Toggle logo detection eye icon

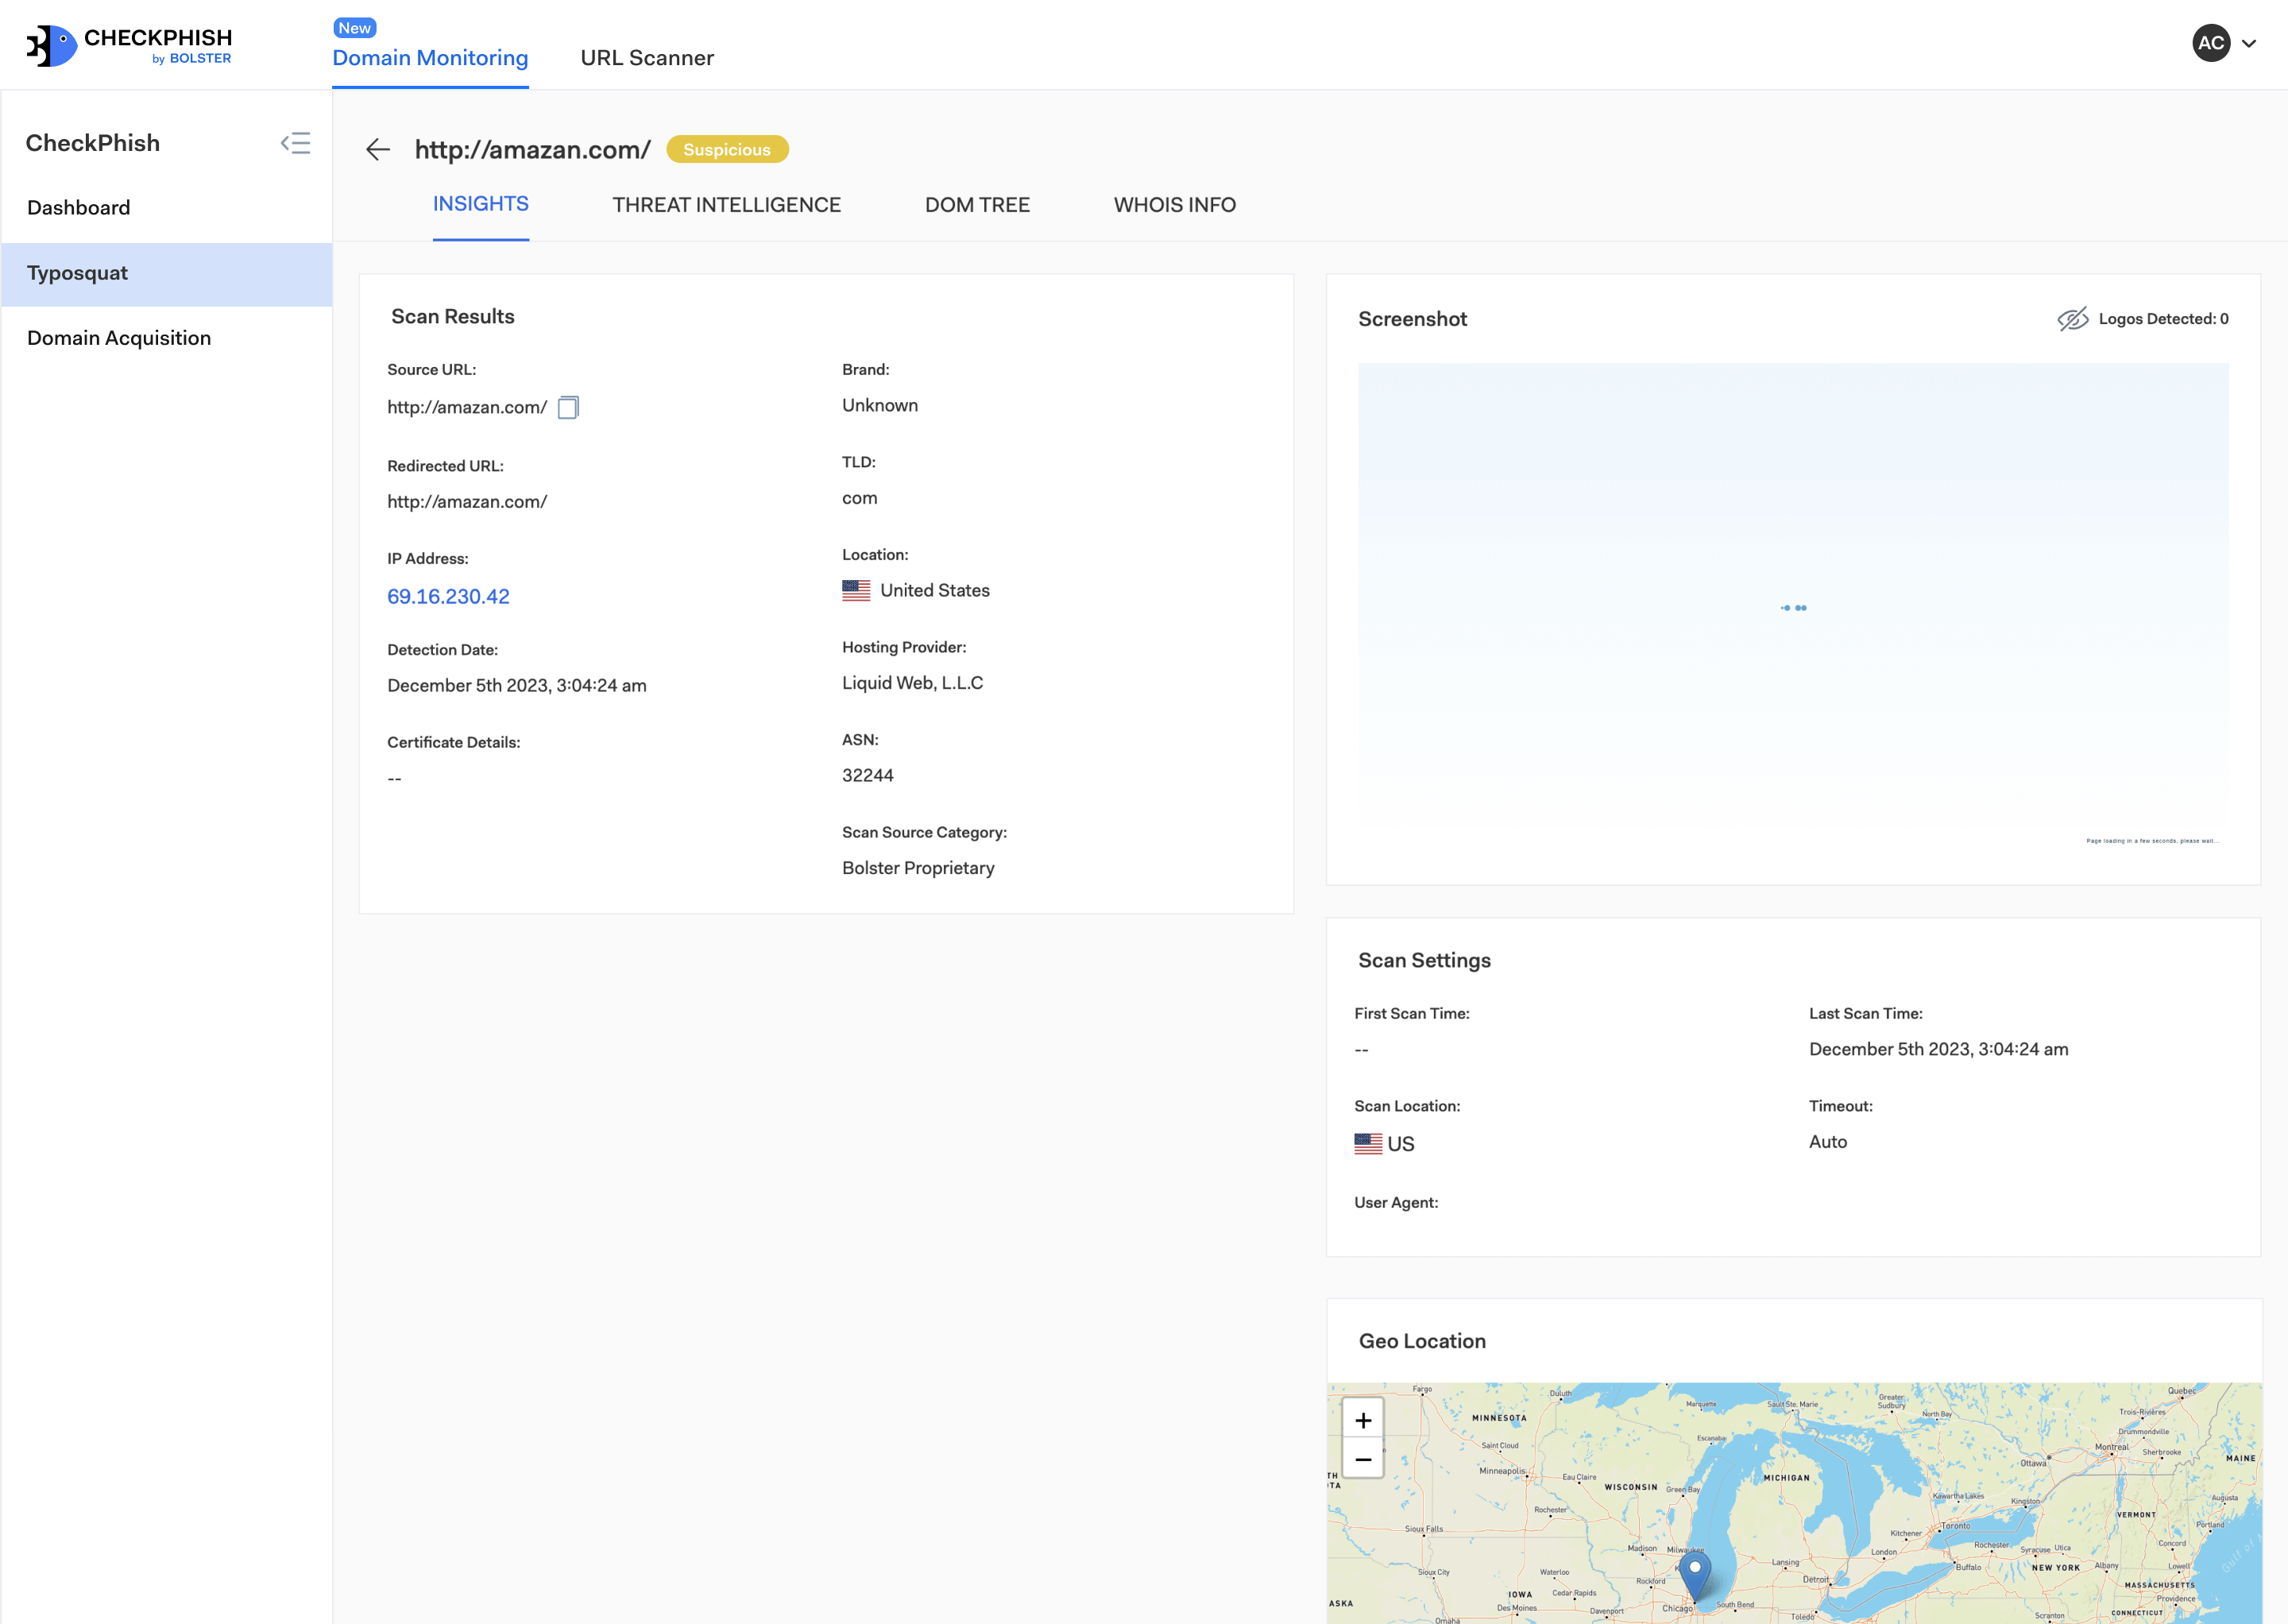(2073, 319)
